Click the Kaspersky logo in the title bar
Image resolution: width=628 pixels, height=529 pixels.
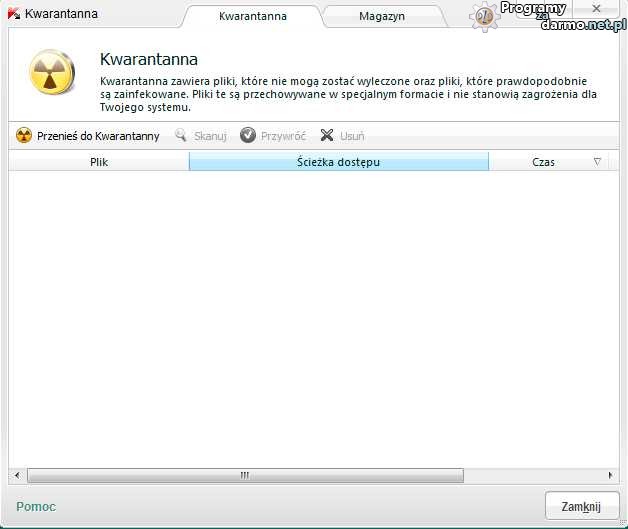pyautogui.click(x=13, y=14)
